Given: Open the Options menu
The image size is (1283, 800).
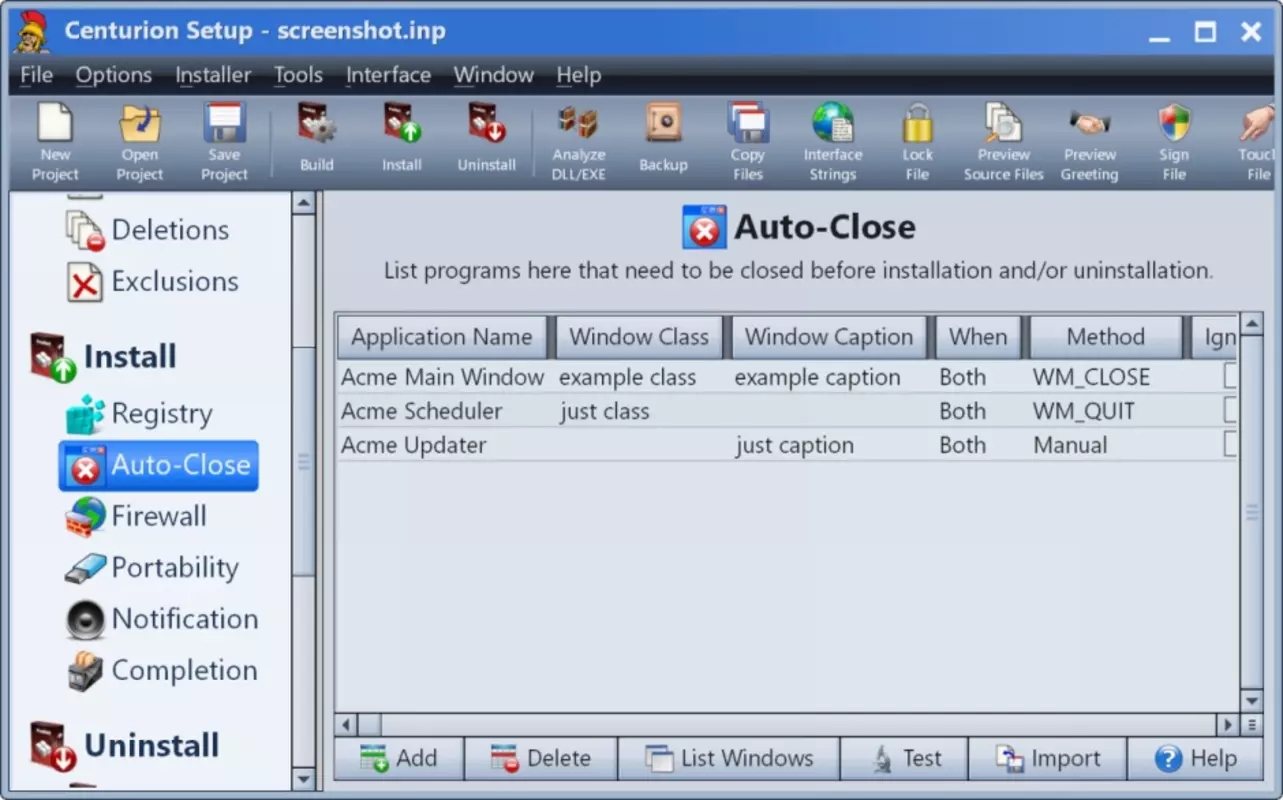Looking at the screenshot, I should (114, 75).
